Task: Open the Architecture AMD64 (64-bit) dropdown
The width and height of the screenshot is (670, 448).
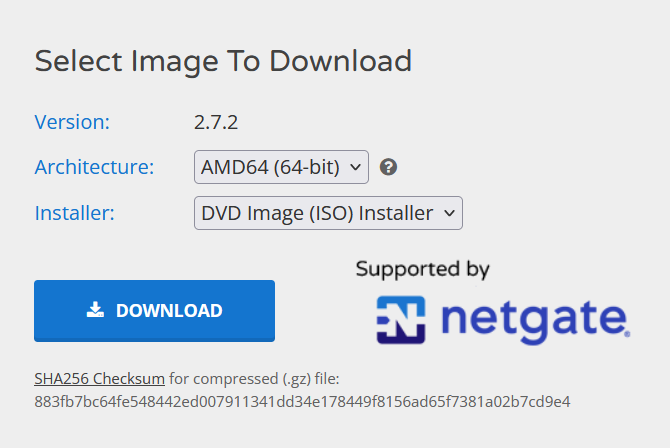Action: tap(281, 167)
